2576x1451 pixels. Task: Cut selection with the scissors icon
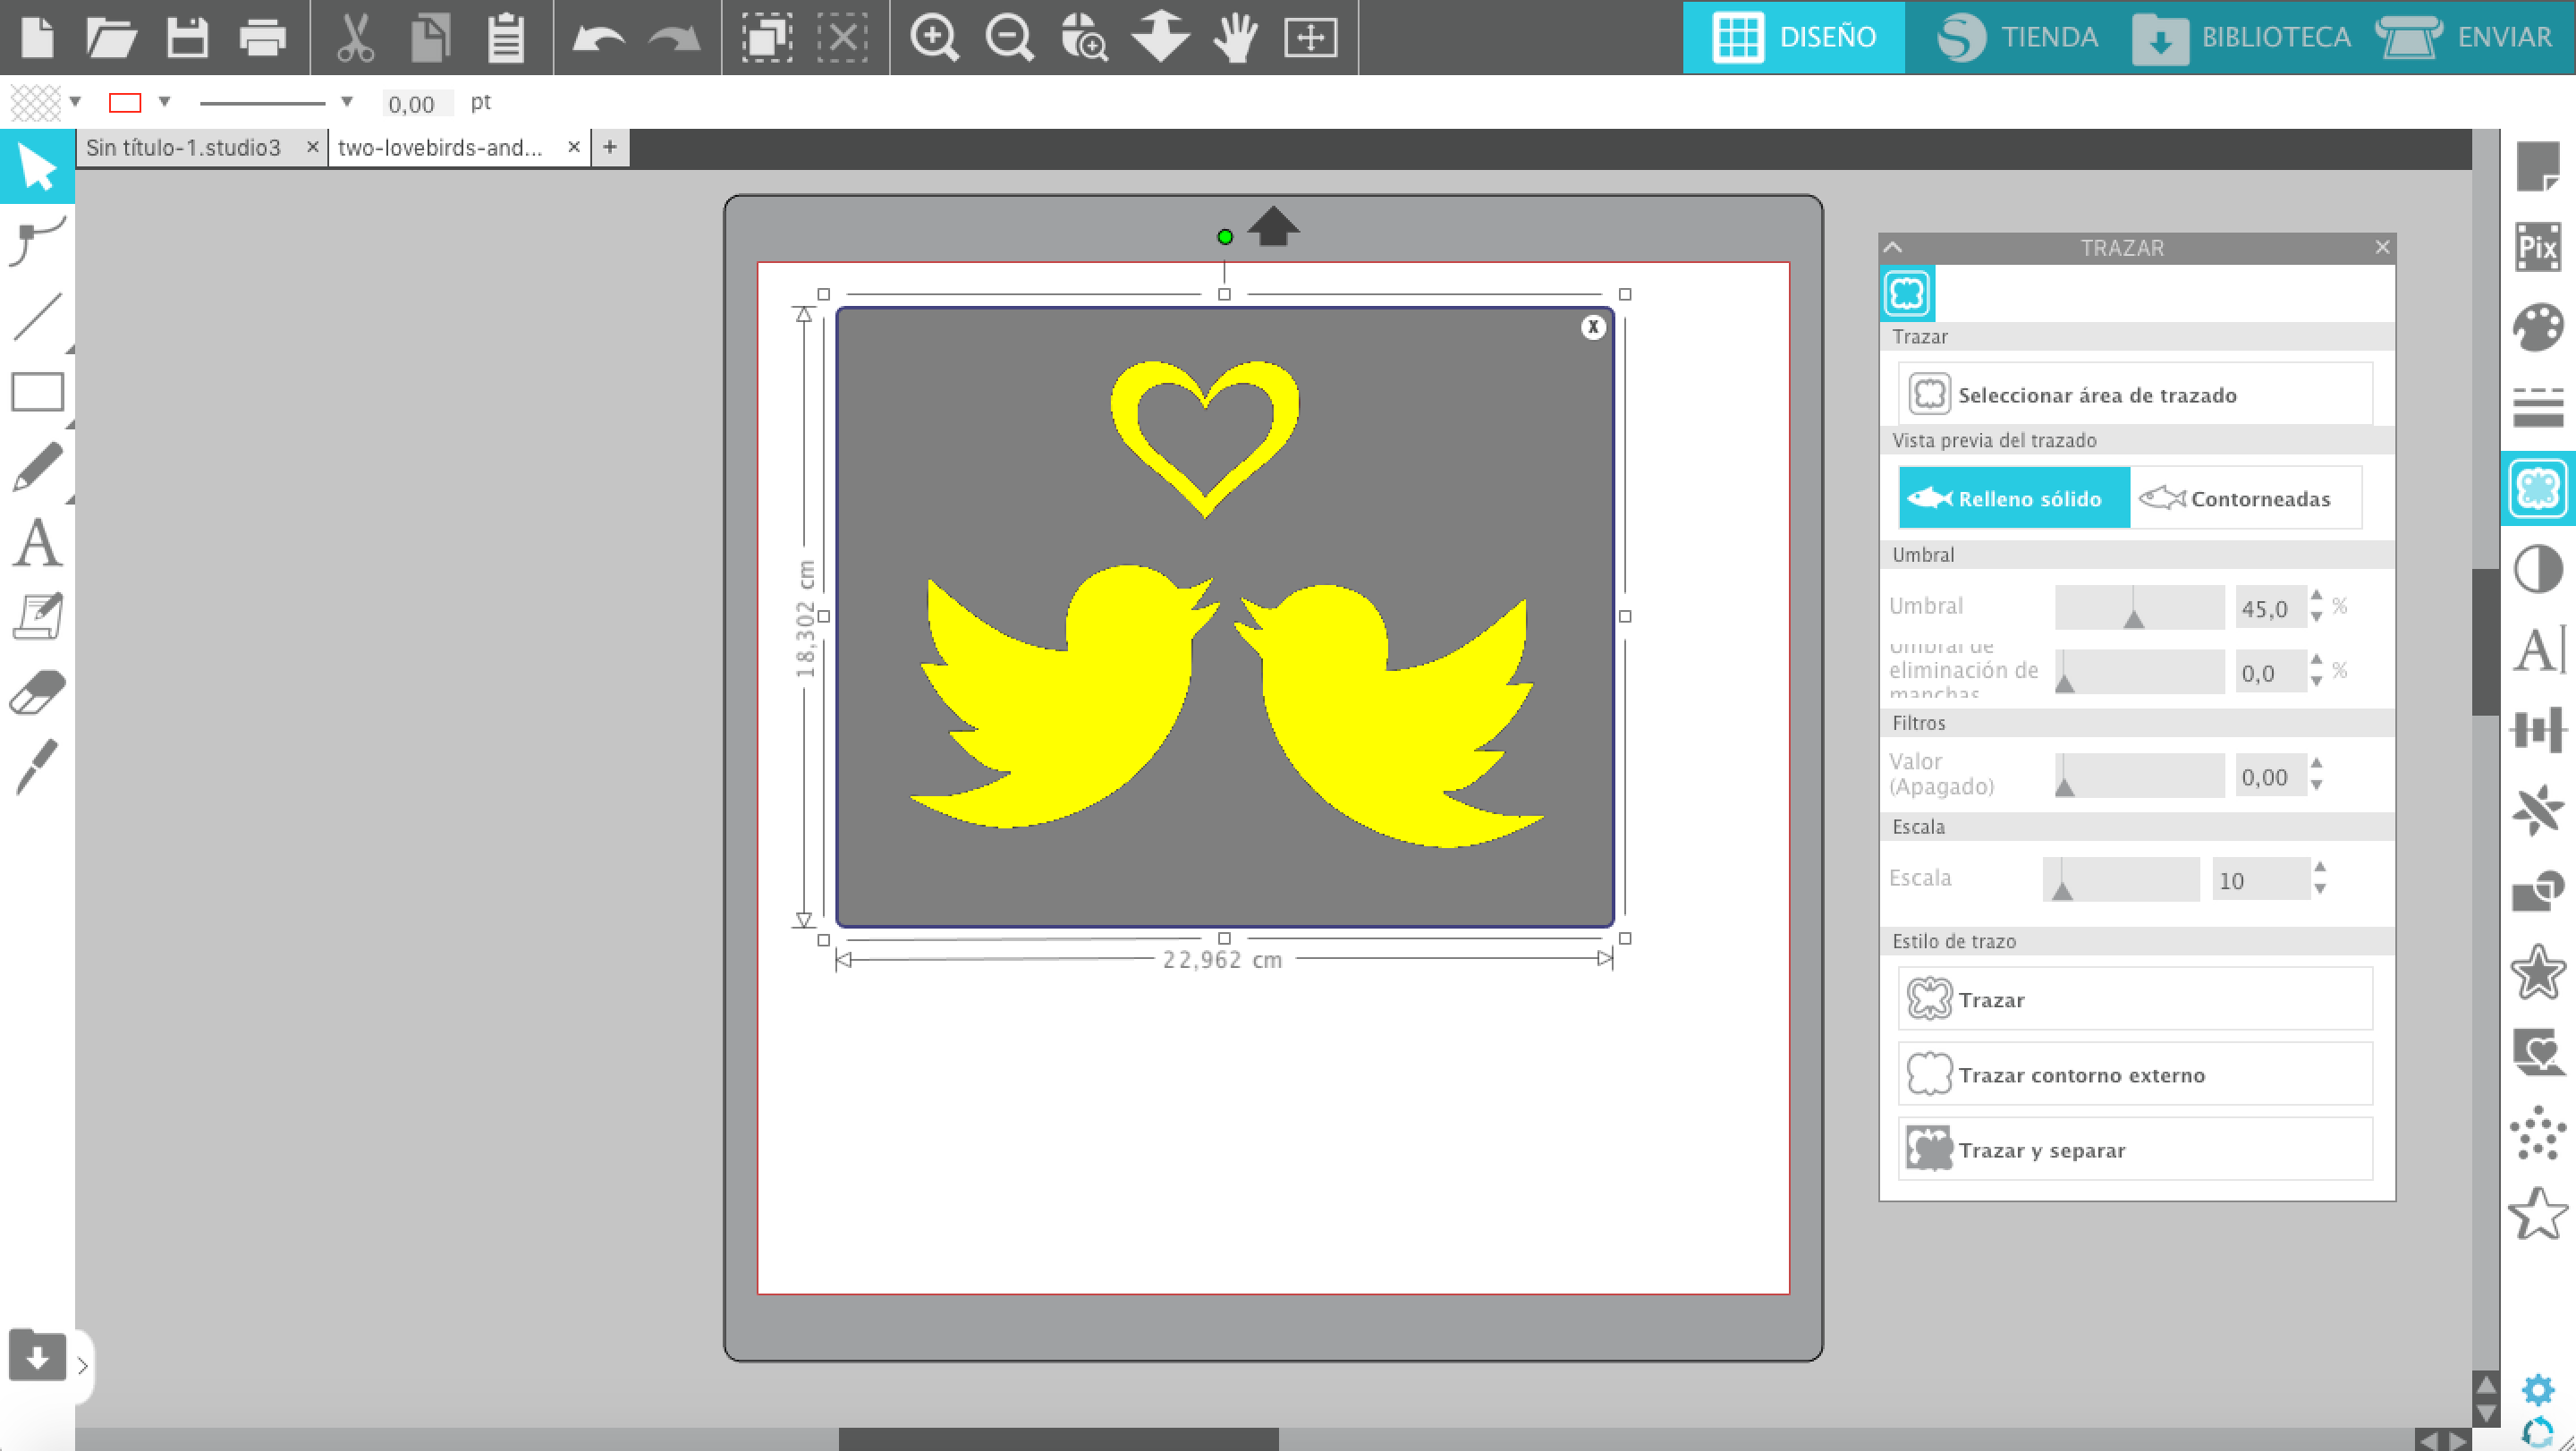pos(354,37)
